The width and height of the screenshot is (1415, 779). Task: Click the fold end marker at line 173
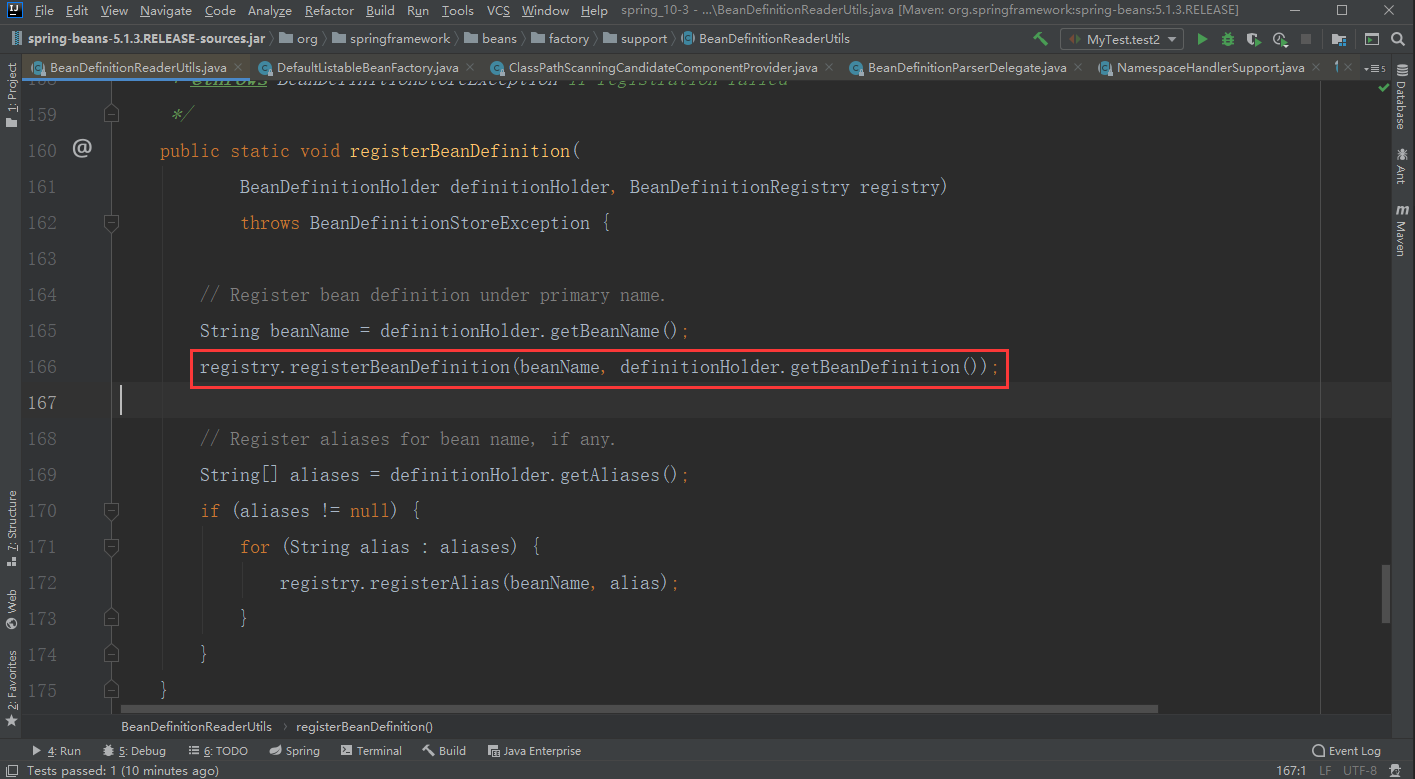pos(111,618)
